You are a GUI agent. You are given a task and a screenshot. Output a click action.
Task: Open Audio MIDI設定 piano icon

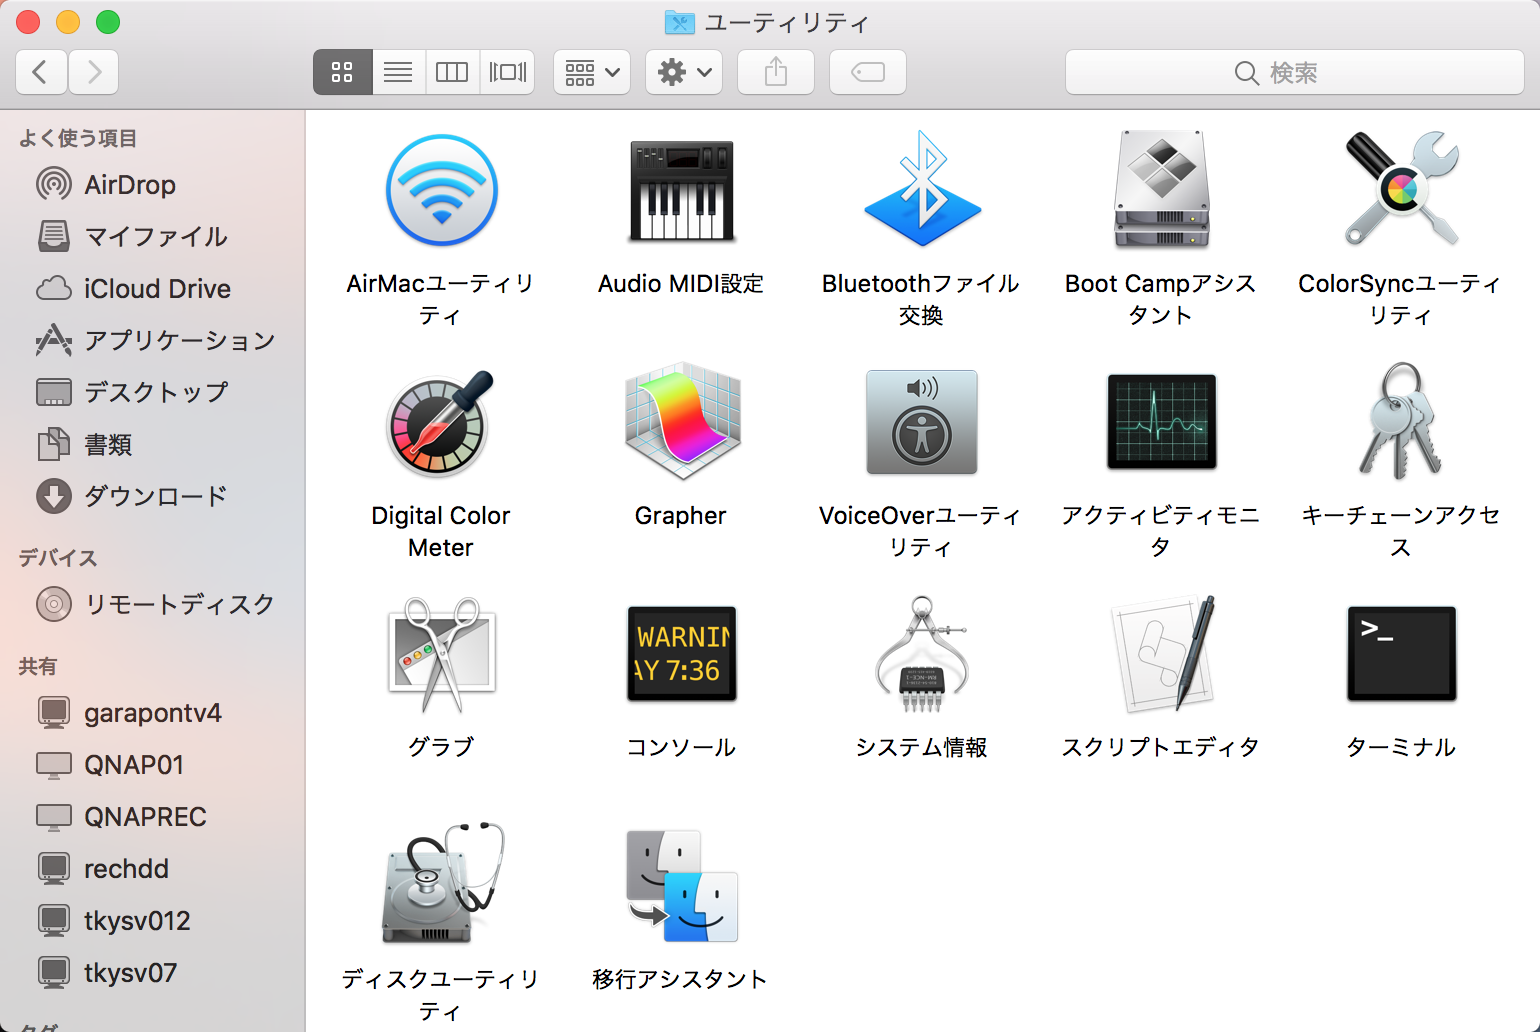681,190
